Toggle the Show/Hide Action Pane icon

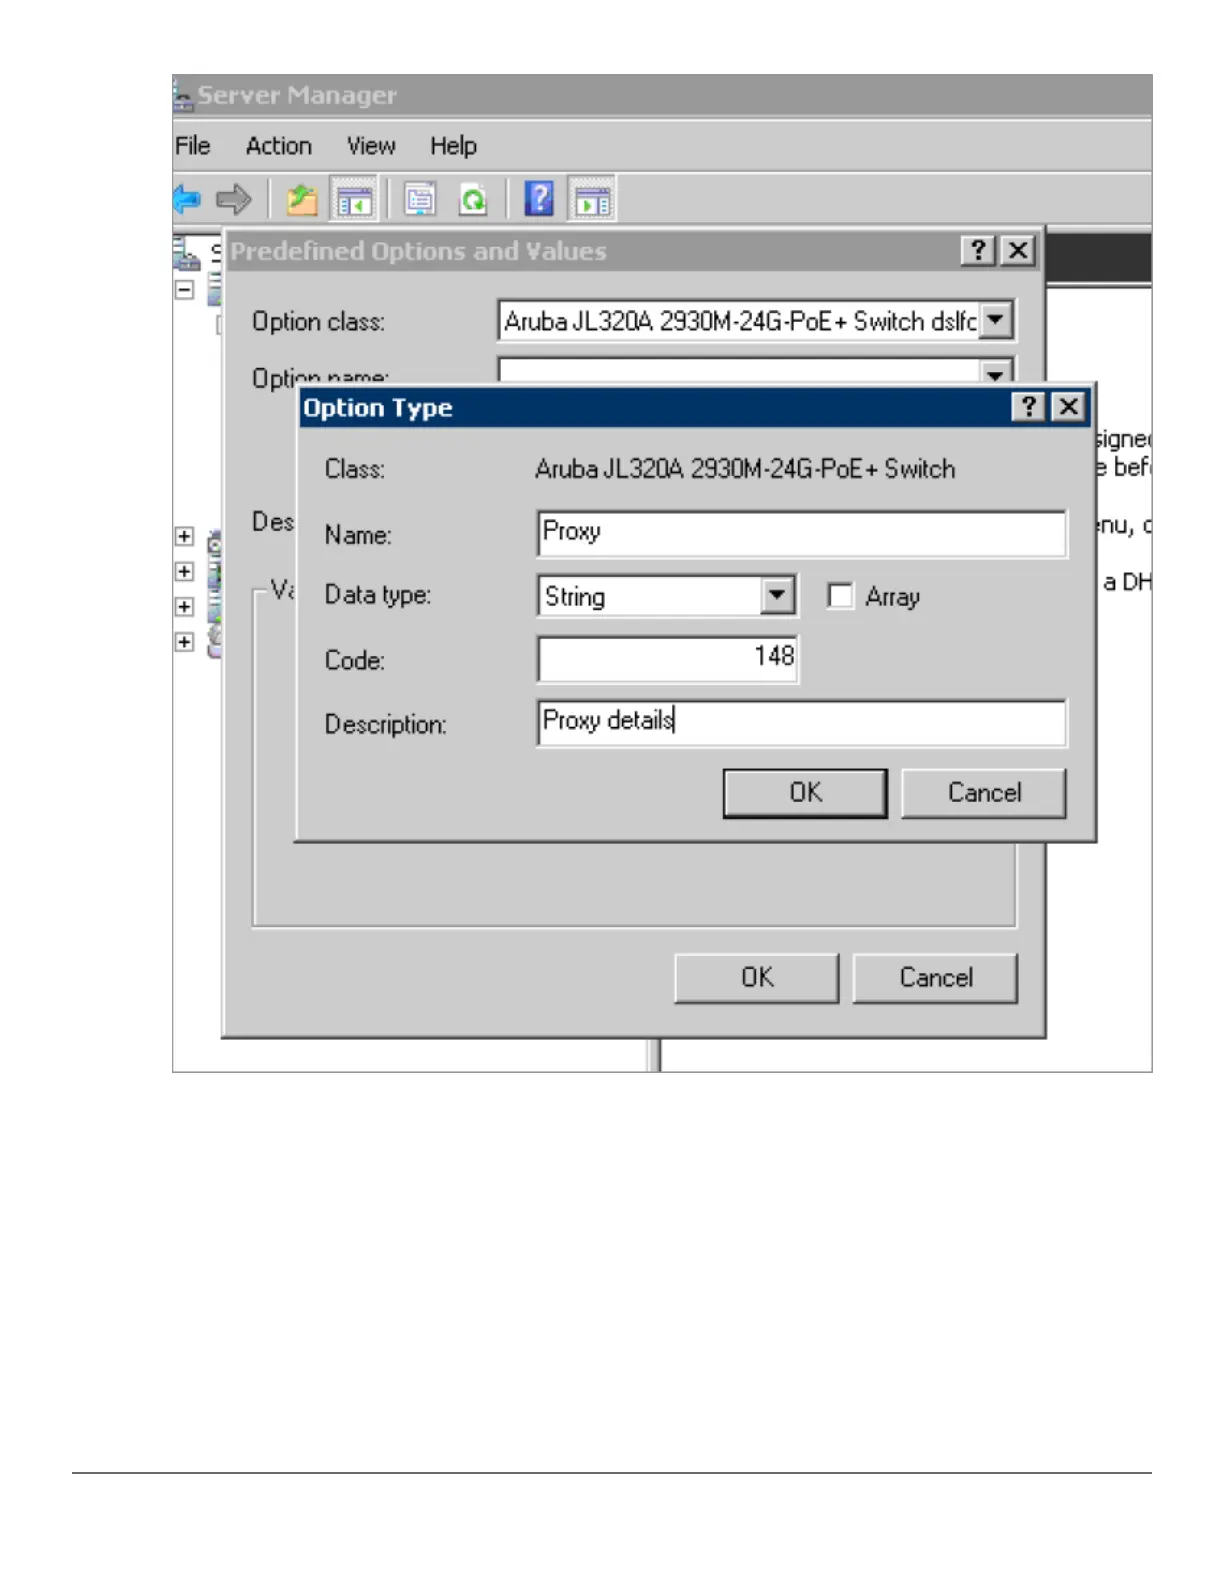coord(593,199)
